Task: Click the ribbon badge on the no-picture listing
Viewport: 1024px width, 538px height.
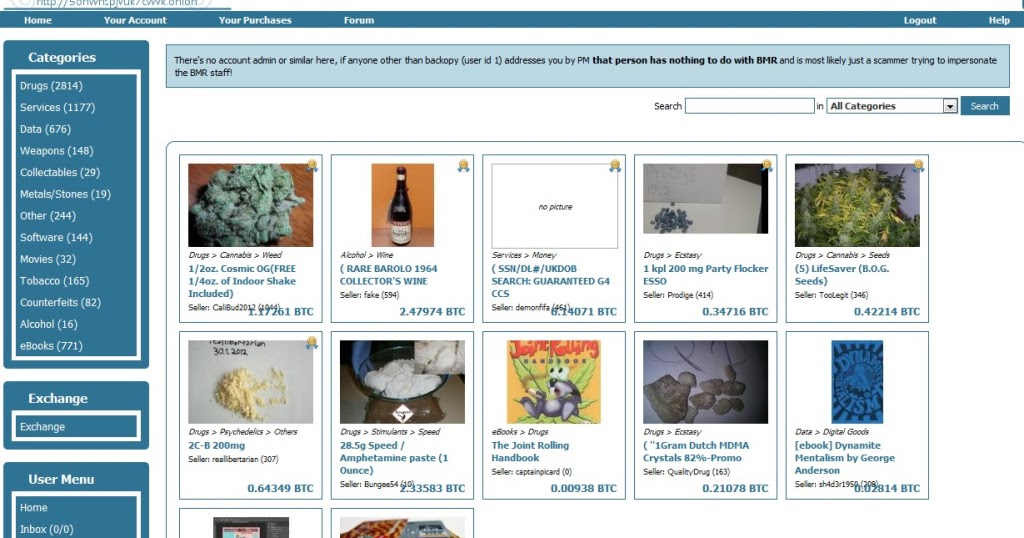Action: point(615,166)
